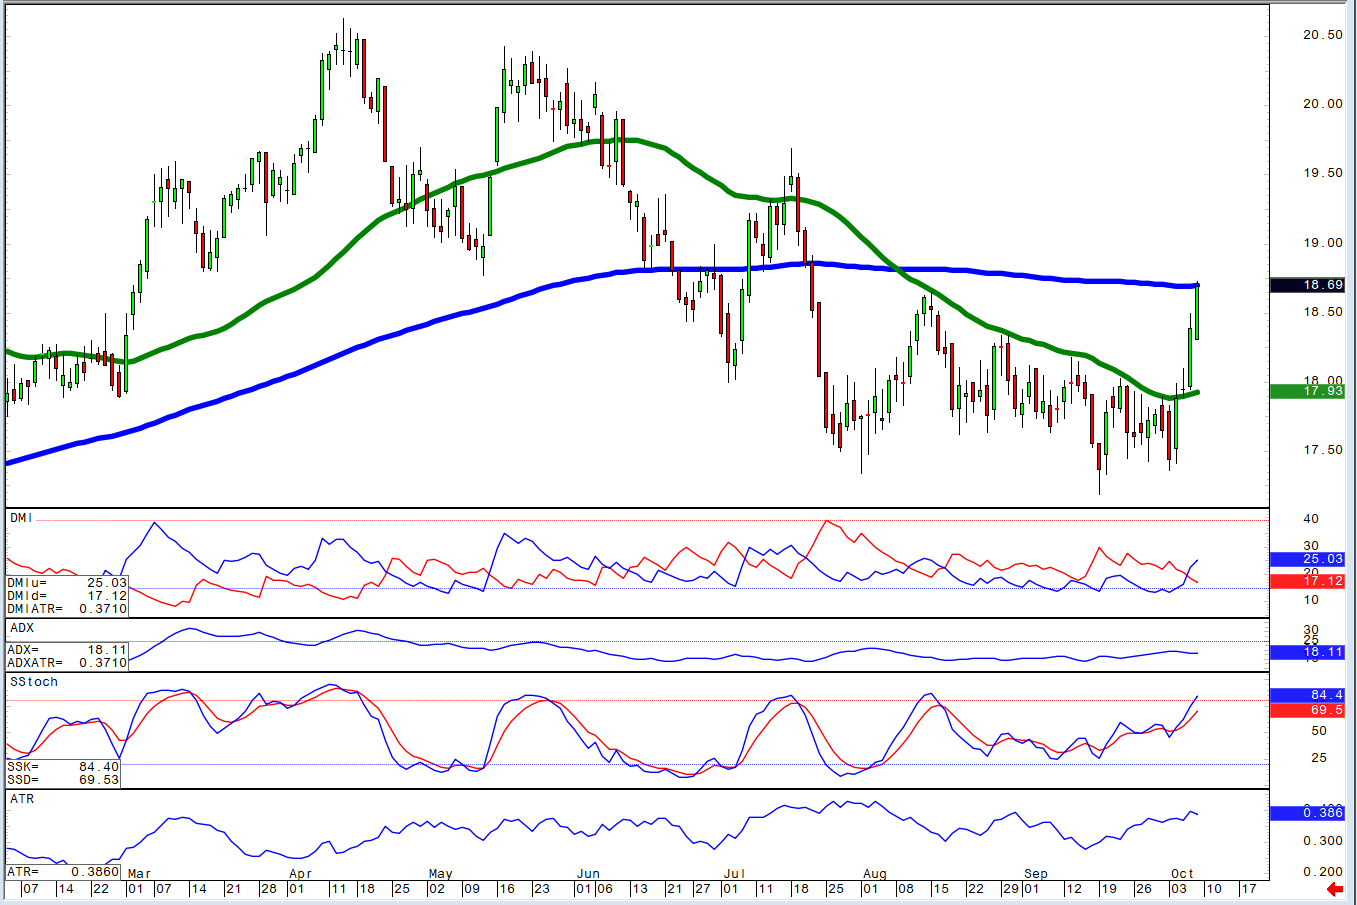Select the 18.69 current price label
Image resolution: width=1357 pixels, height=905 pixels.
tap(1308, 285)
